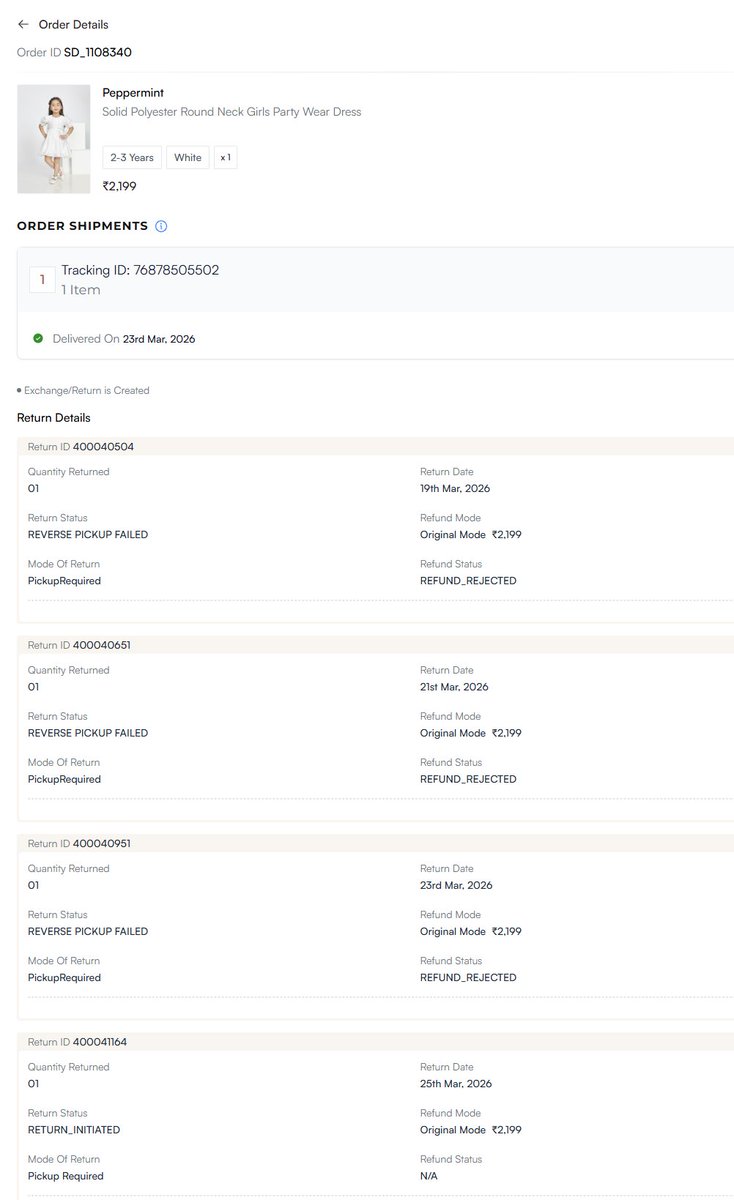Click the 25th Mar, 2026 return date
The width and height of the screenshot is (734, 1200).
pos(456,1084)
